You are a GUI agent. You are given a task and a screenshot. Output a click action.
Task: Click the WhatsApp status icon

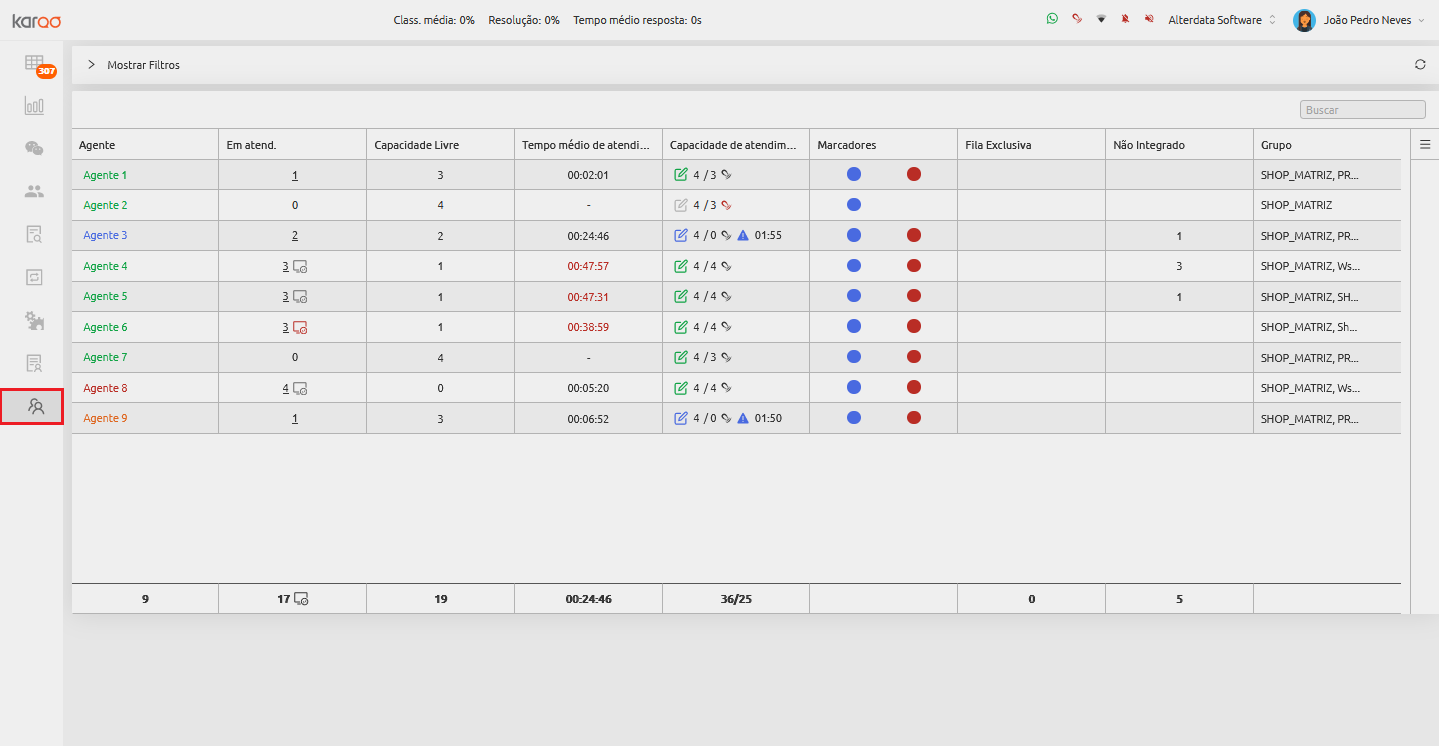point(1052,19)
